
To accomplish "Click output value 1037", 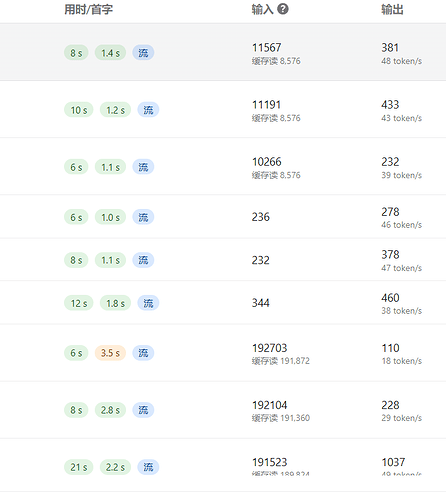I will (393, 462).
